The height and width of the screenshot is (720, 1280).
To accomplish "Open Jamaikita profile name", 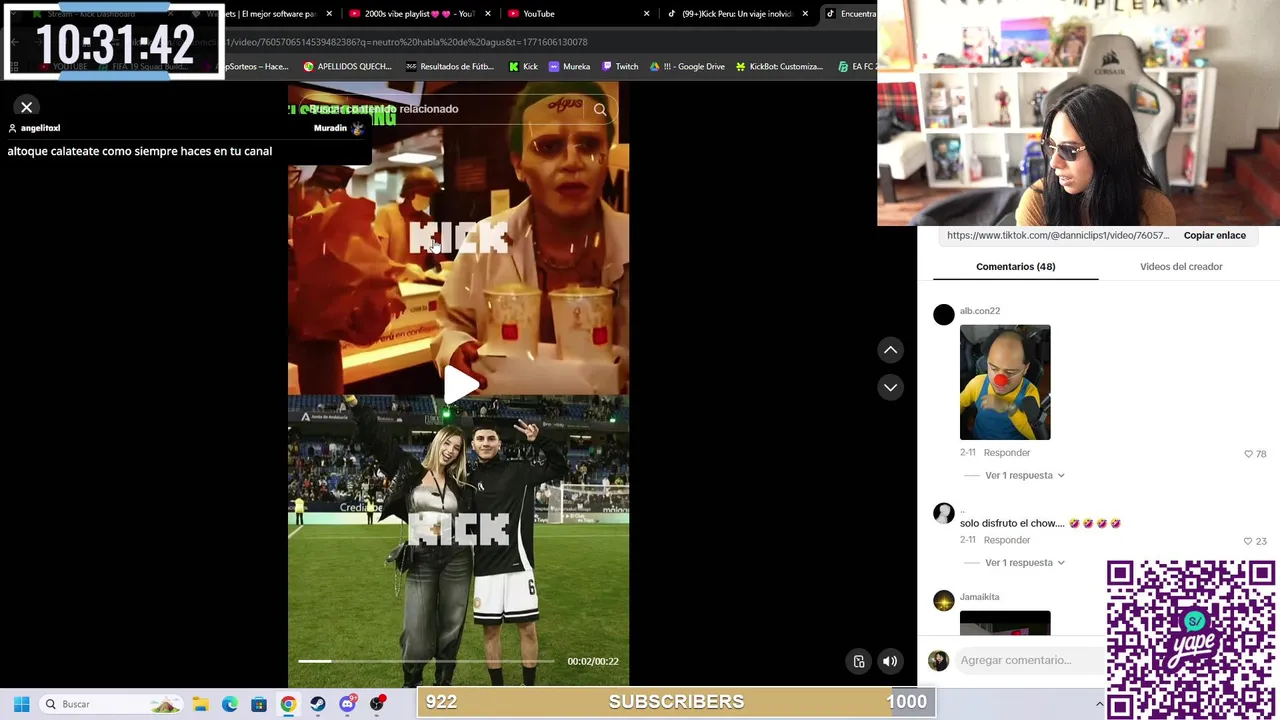I will pyautogui.click(x=979, y=597).
